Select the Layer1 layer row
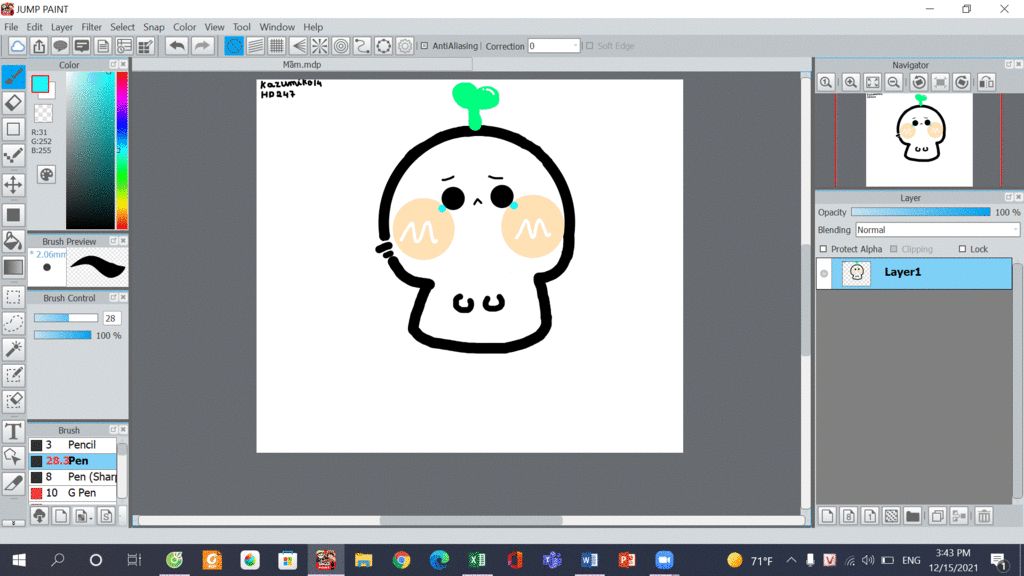 click(x=914, y=273)
